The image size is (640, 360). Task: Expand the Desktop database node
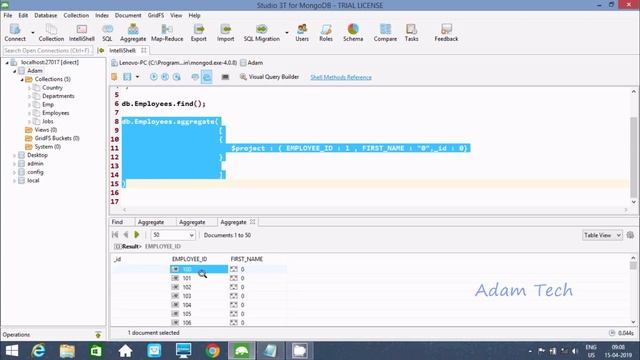(15, 156)
